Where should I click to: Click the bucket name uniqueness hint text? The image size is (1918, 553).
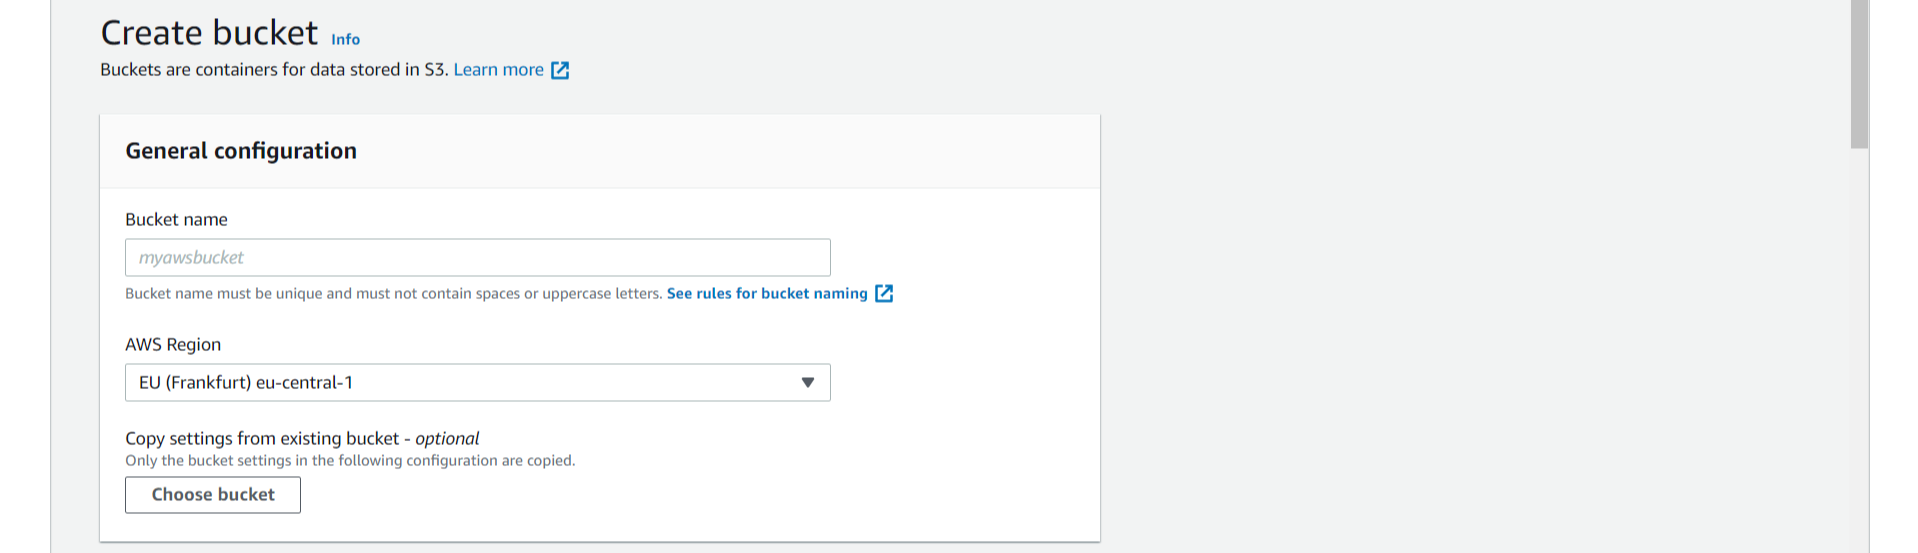[393, 293]
